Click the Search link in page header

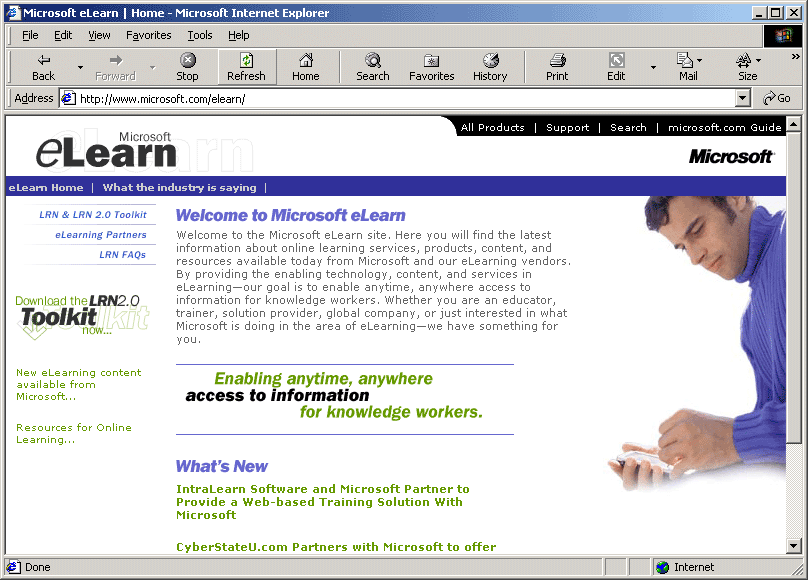(x=628, y=127)
